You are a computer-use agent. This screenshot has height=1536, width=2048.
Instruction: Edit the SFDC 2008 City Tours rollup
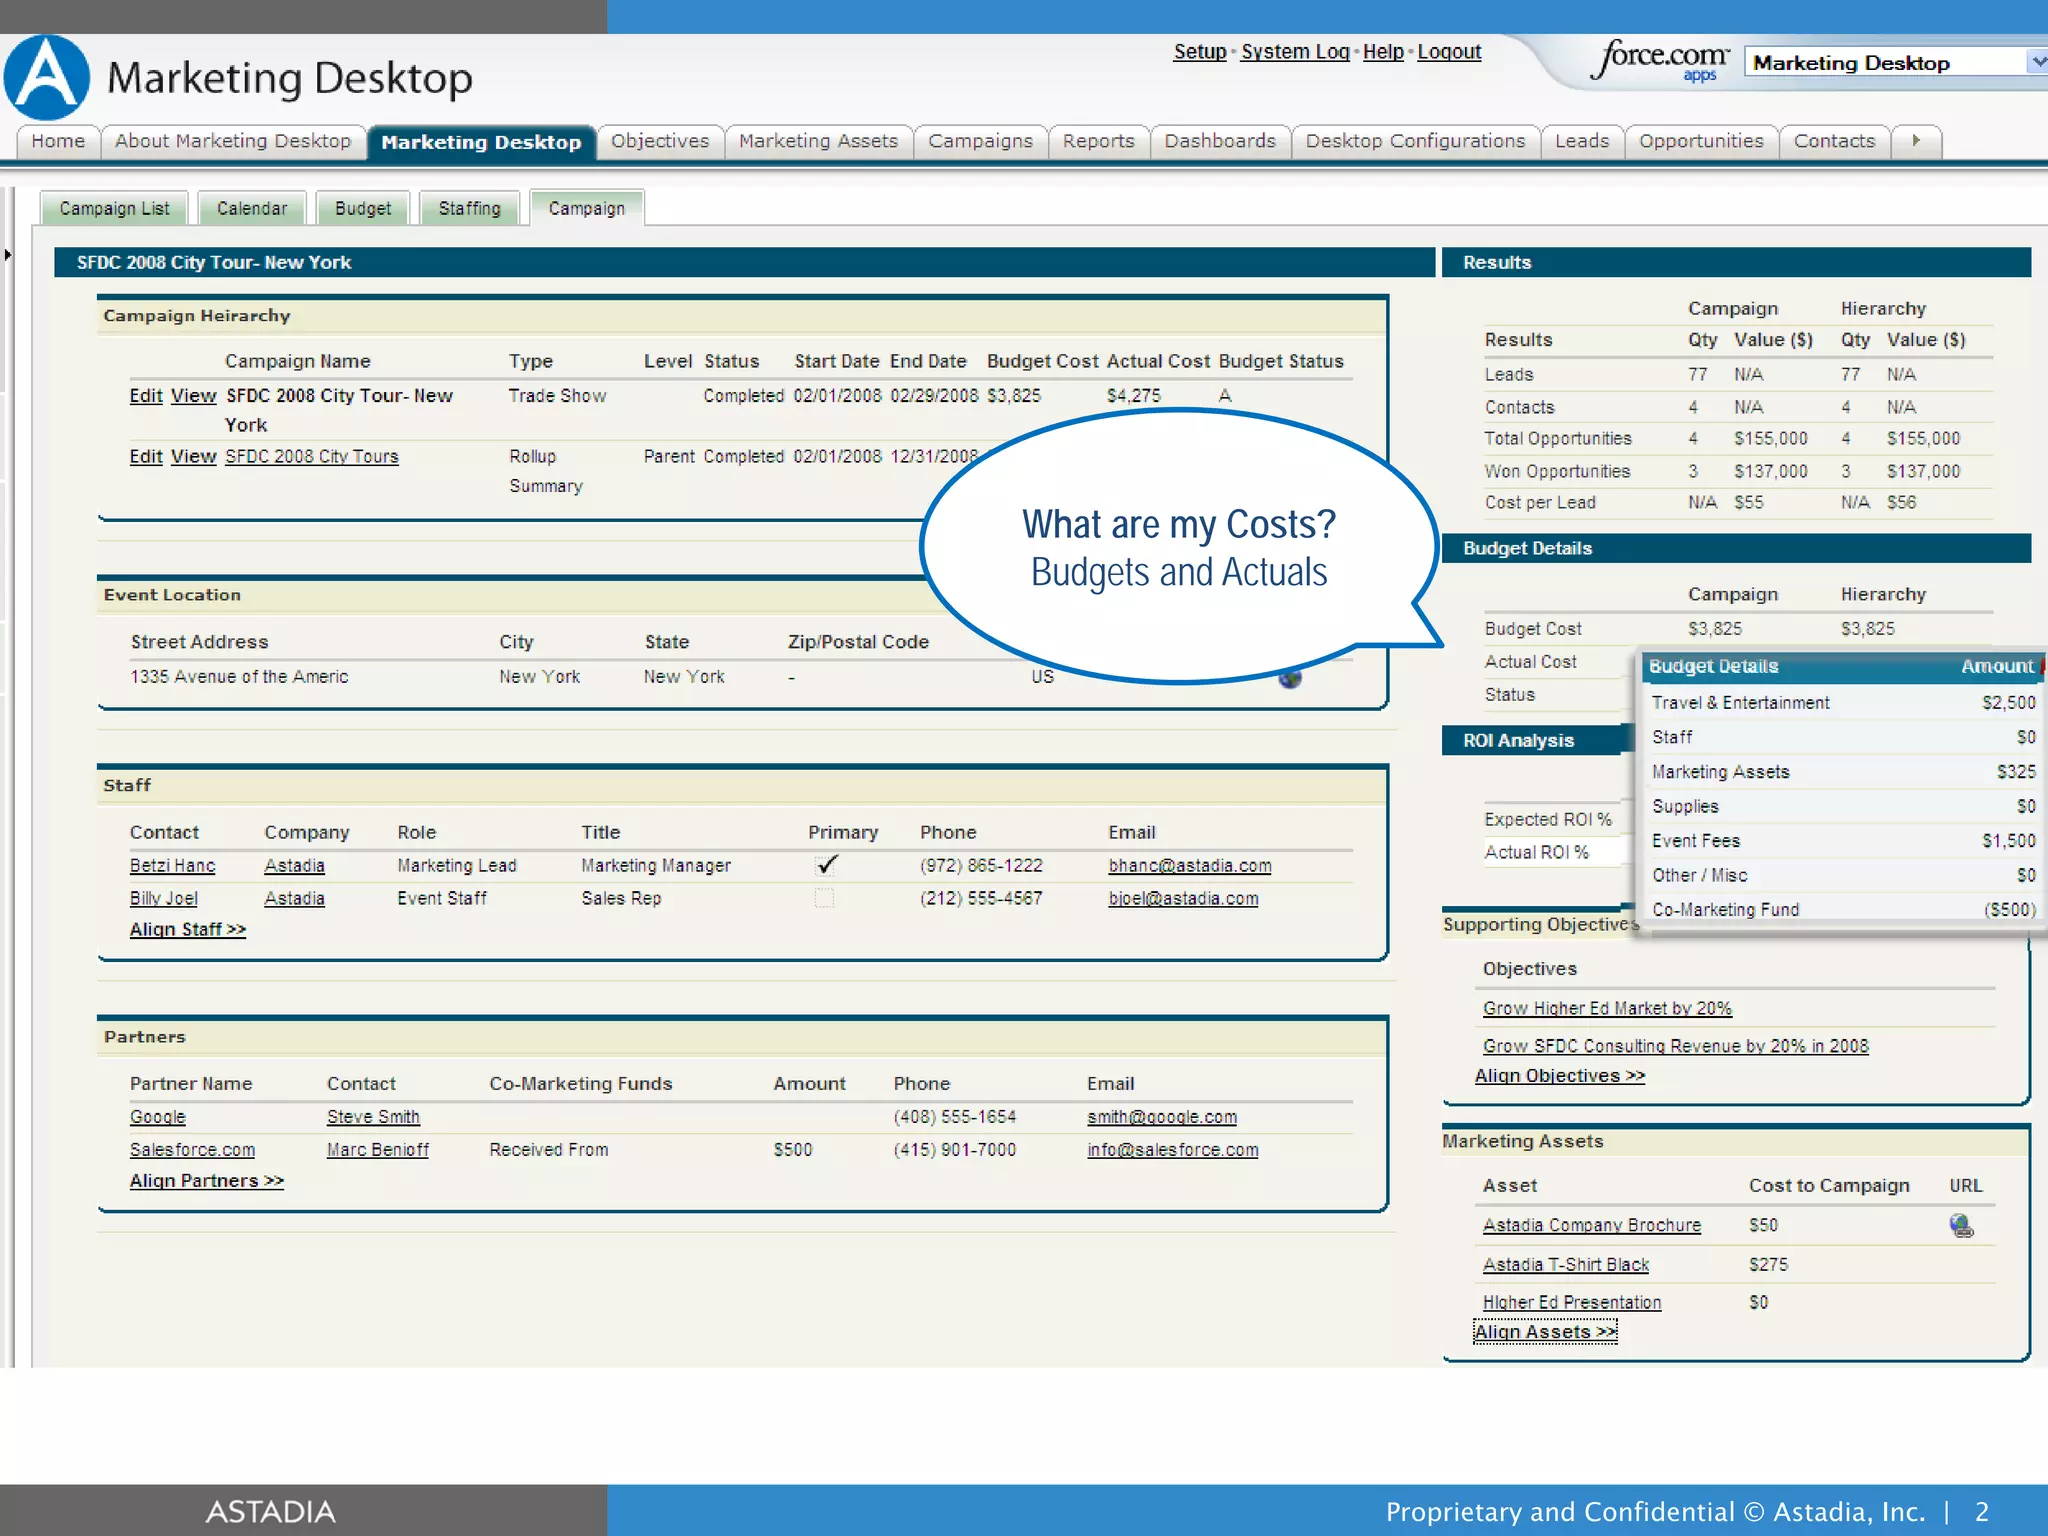click(x=146, y=457)
